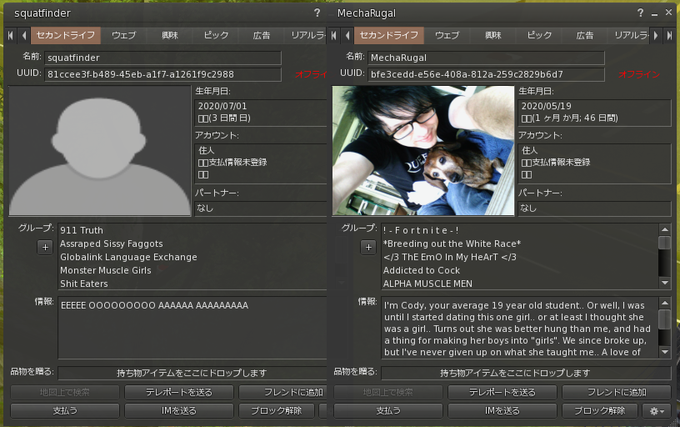680x427 pixels.
Task: Click the plus button beside squatfinder groups
Action: pyautogui.click(x=45, y=247)
